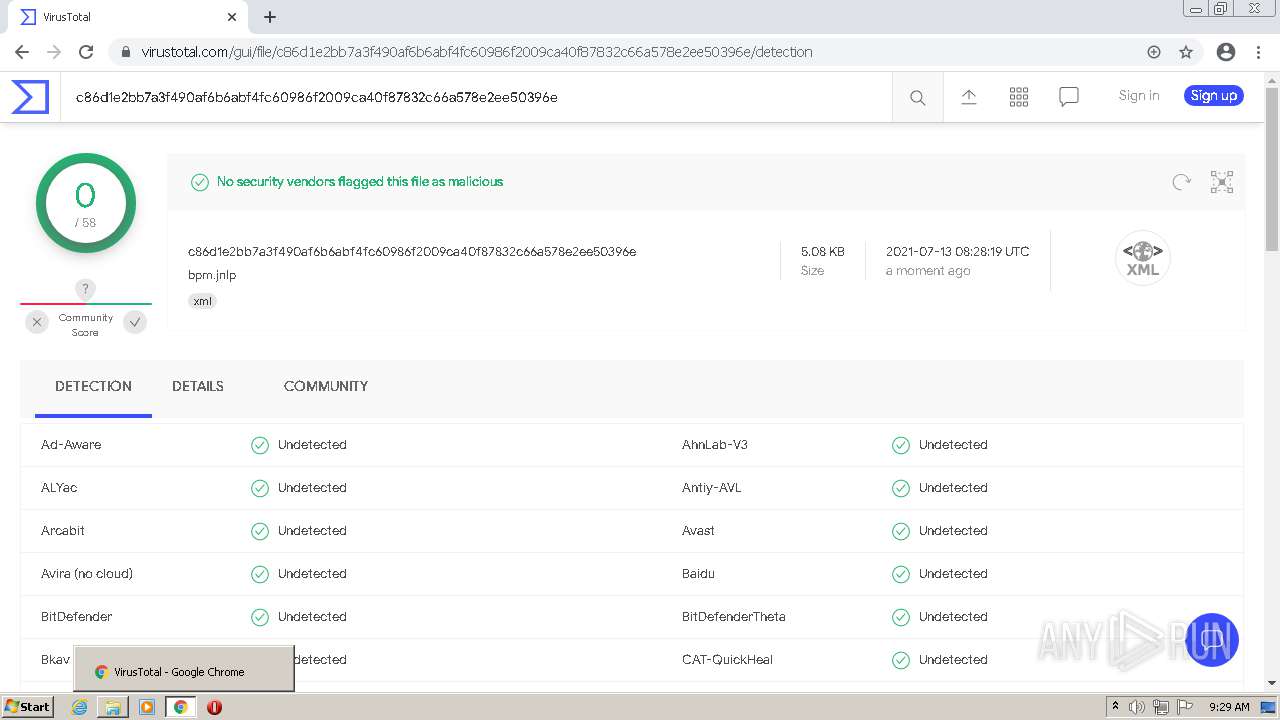
Task: Switch to the COMMUNITY tab
Action: [326, 386]
